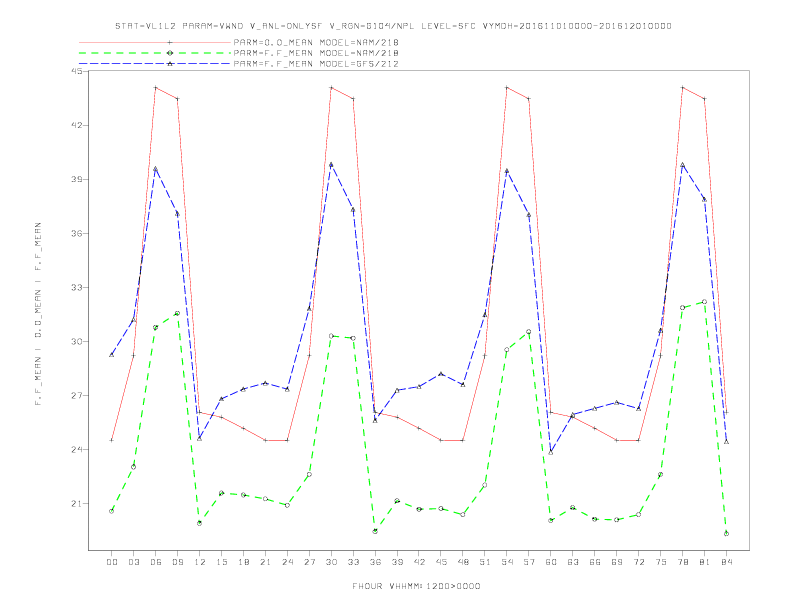Click x-axis forecast hour label 12
792x612 pixels.
200,562
